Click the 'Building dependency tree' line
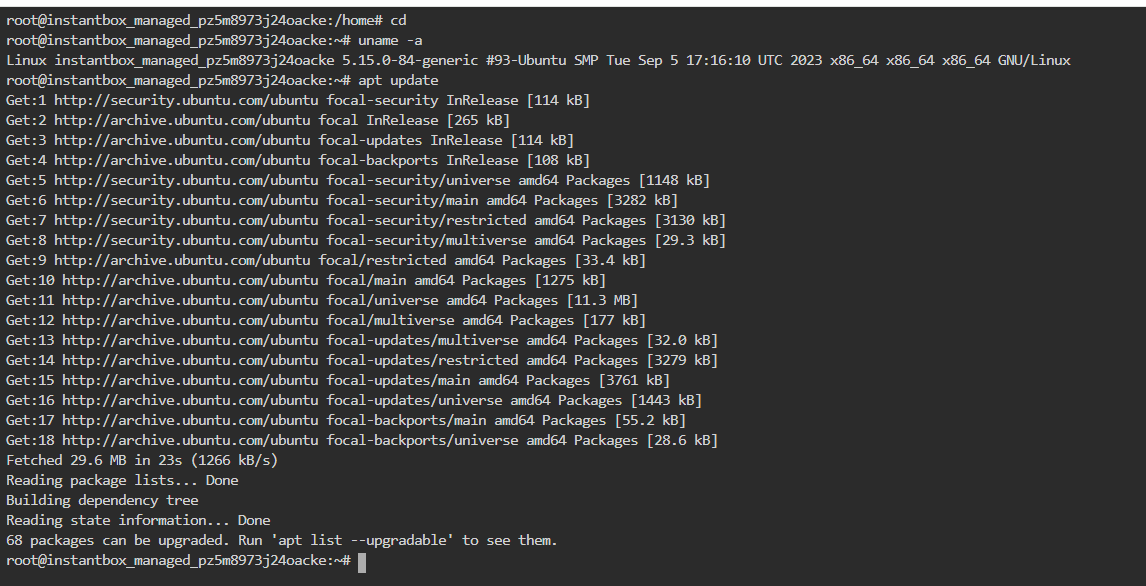This screenshot has height=586, width=1146. coord(102,501)
